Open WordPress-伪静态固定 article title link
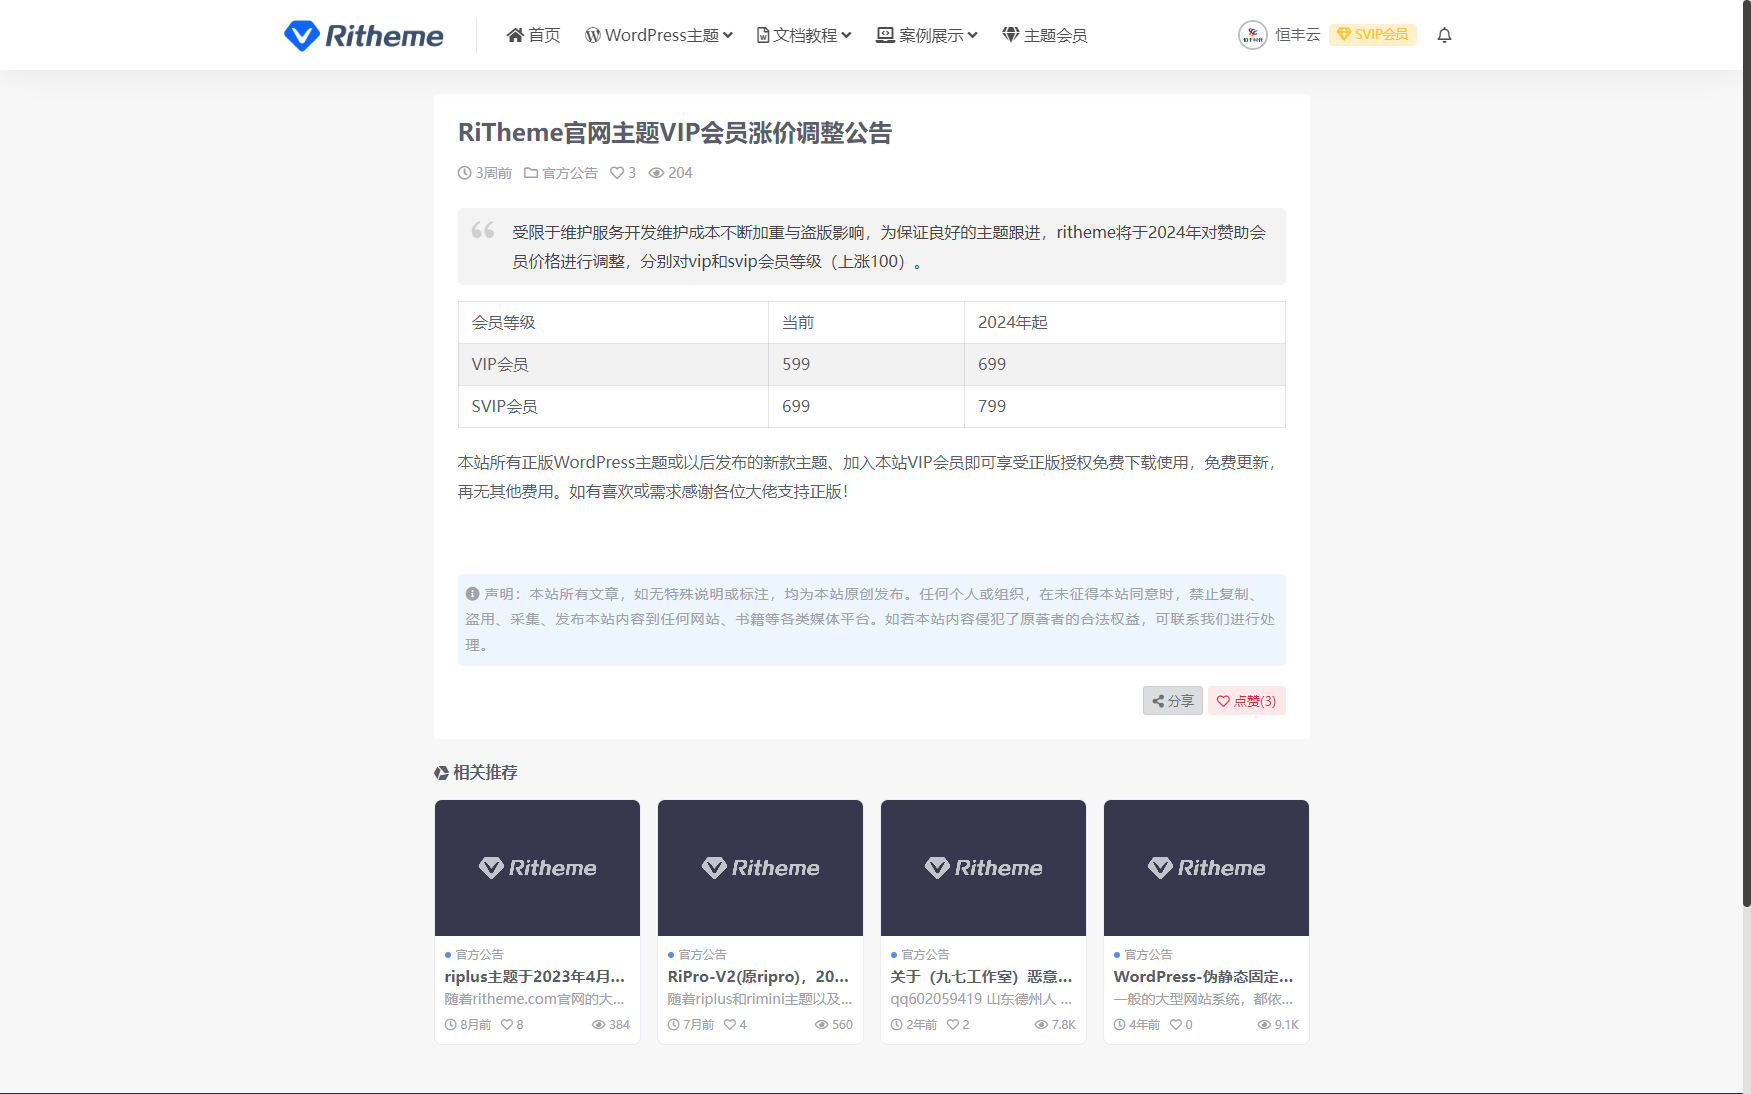Screen dimensions: 1751x1094 (1204, 976)
